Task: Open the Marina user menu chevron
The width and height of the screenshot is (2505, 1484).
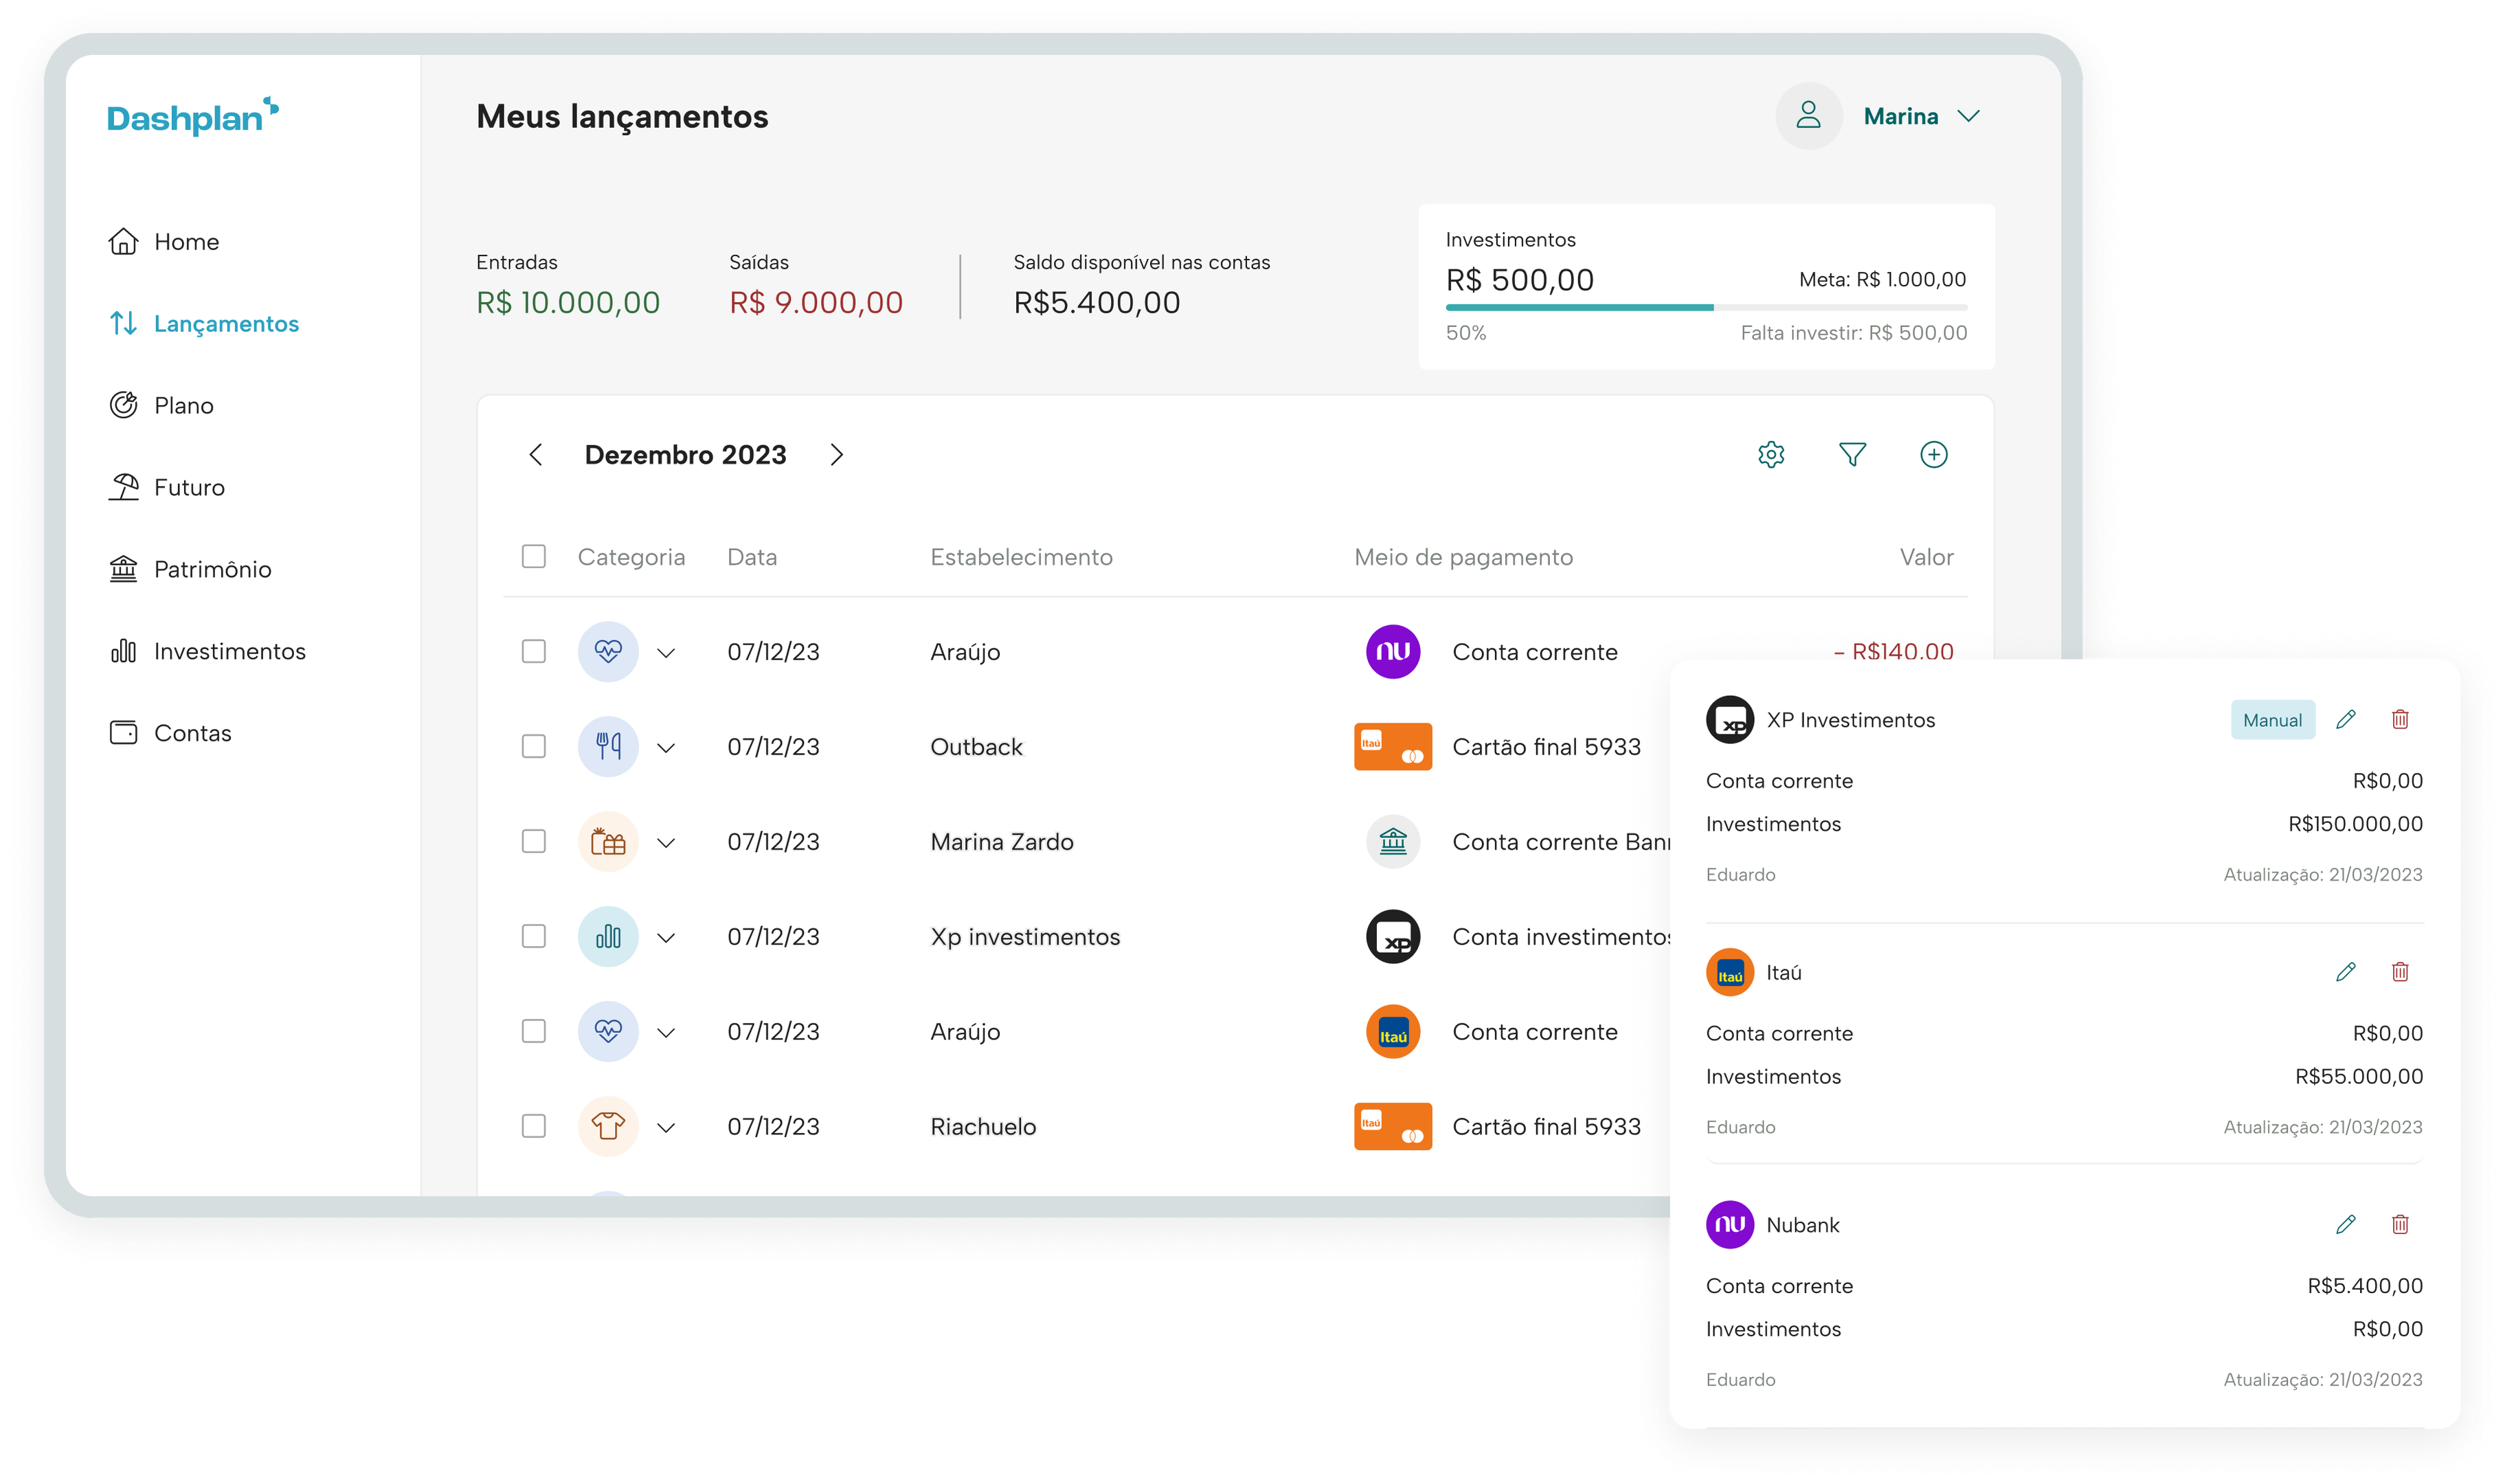Action: point(1968,117)
